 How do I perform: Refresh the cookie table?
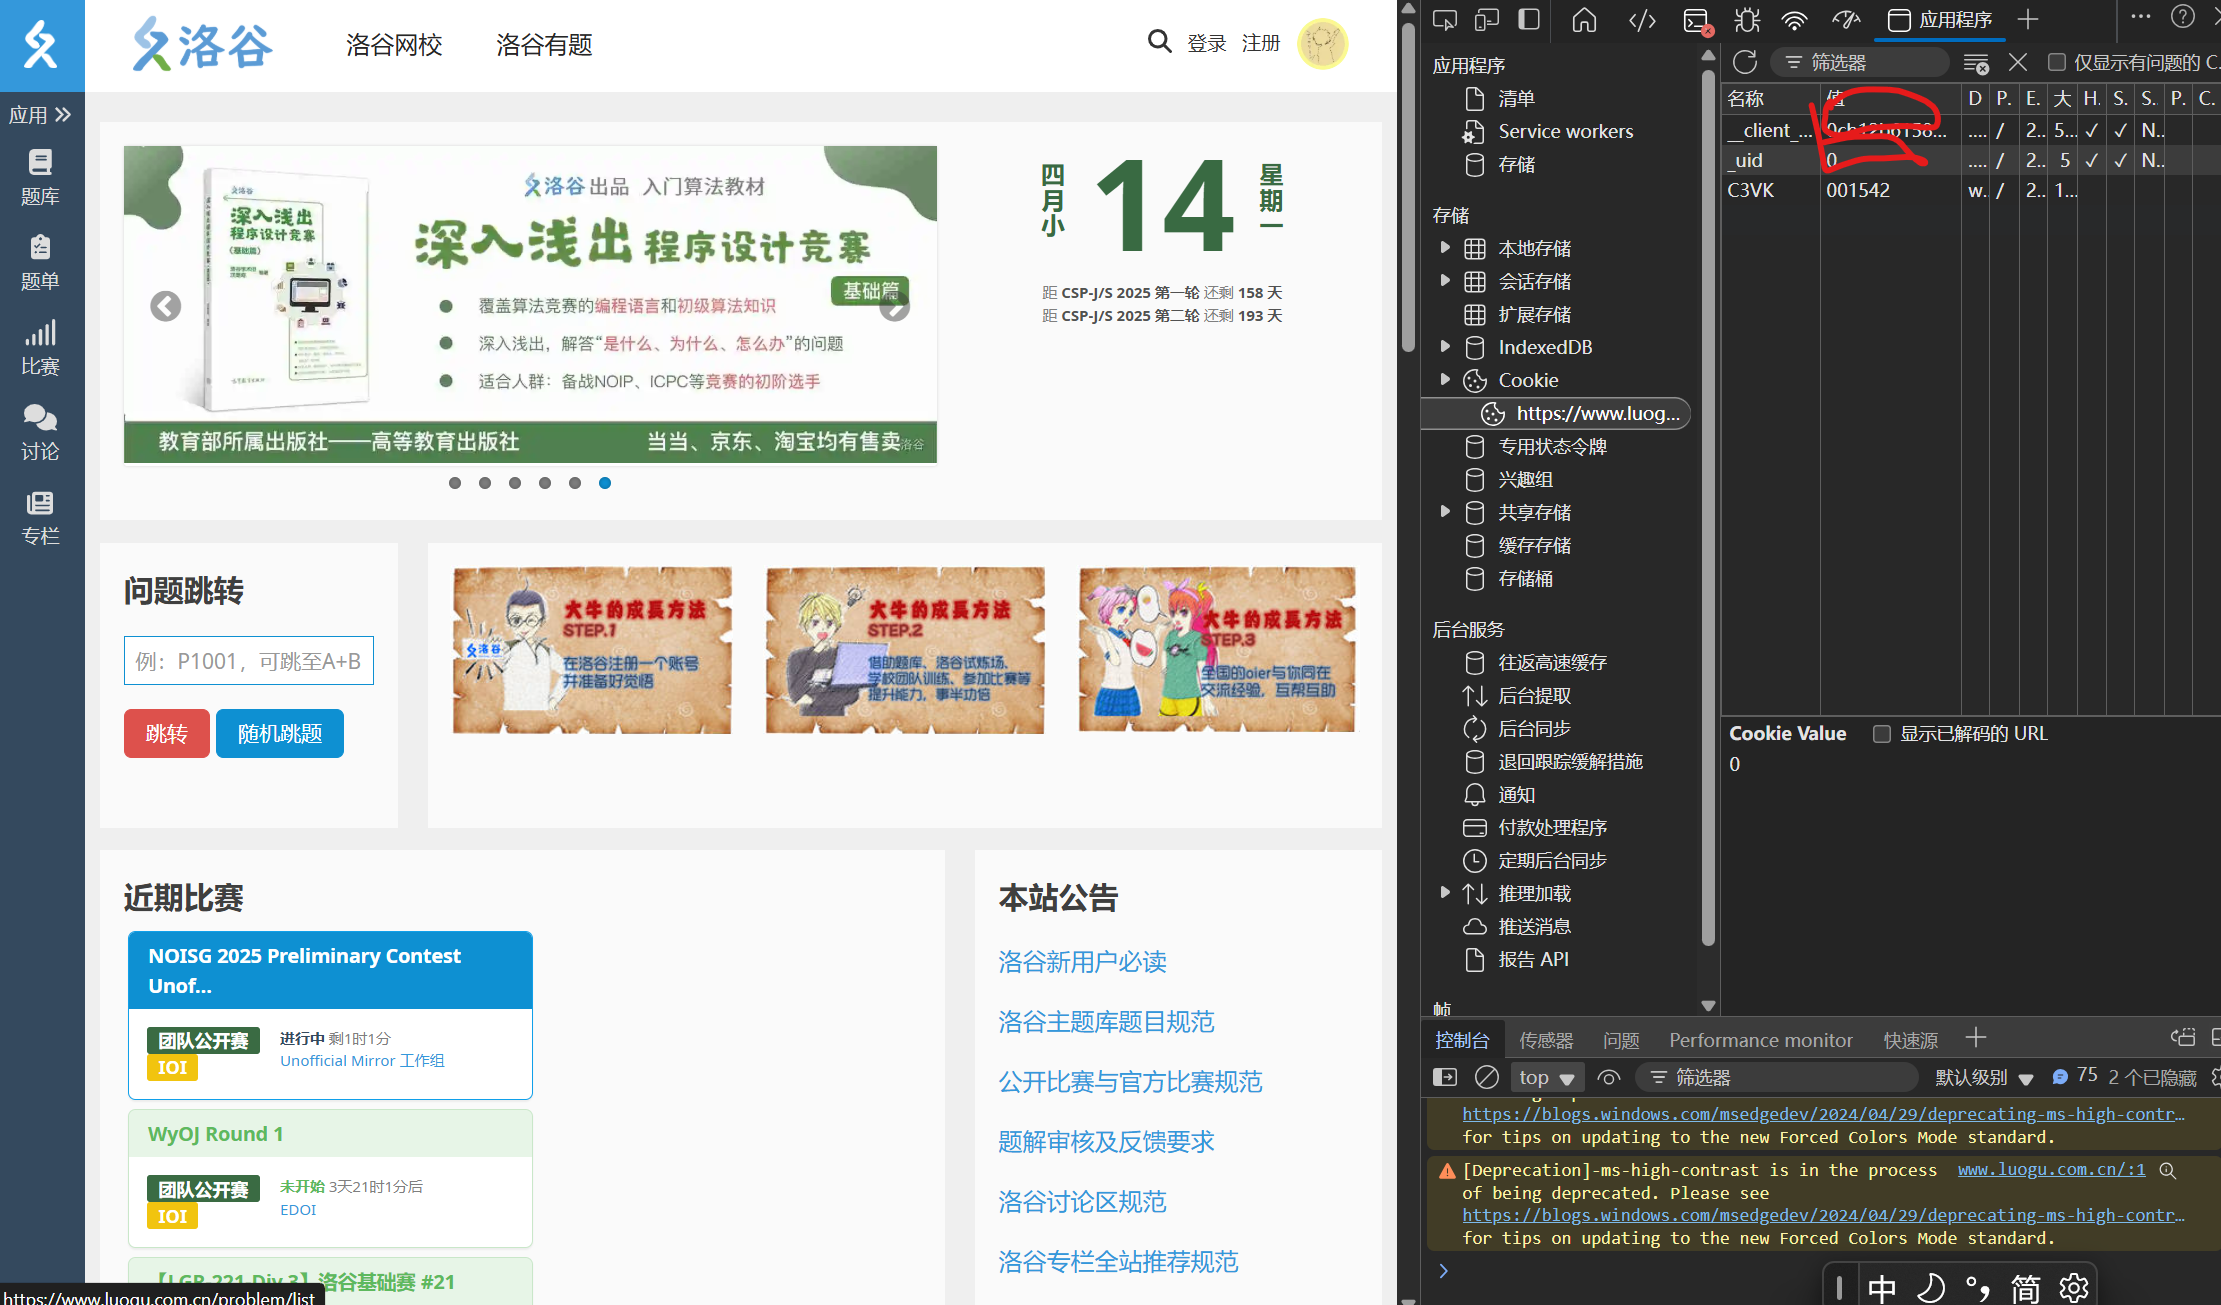click(1745, 62)
